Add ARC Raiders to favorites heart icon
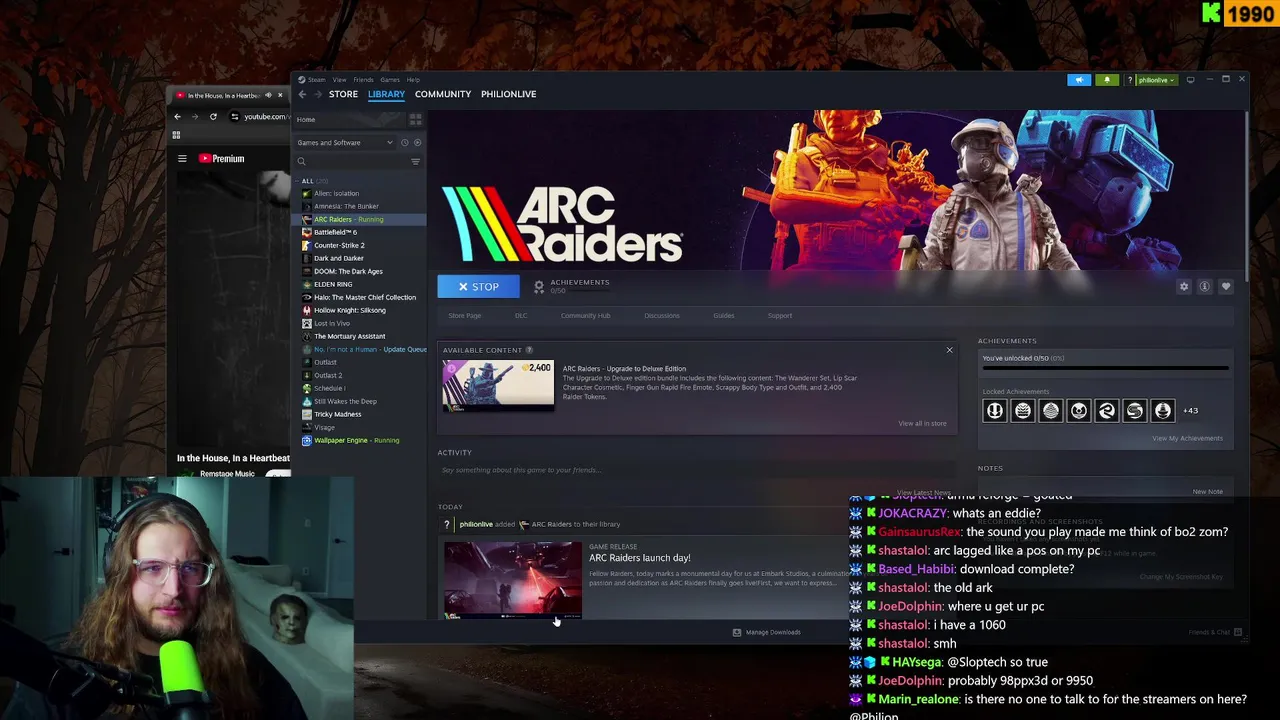This screenshot has height=720, width=1280. [1226, 287]
